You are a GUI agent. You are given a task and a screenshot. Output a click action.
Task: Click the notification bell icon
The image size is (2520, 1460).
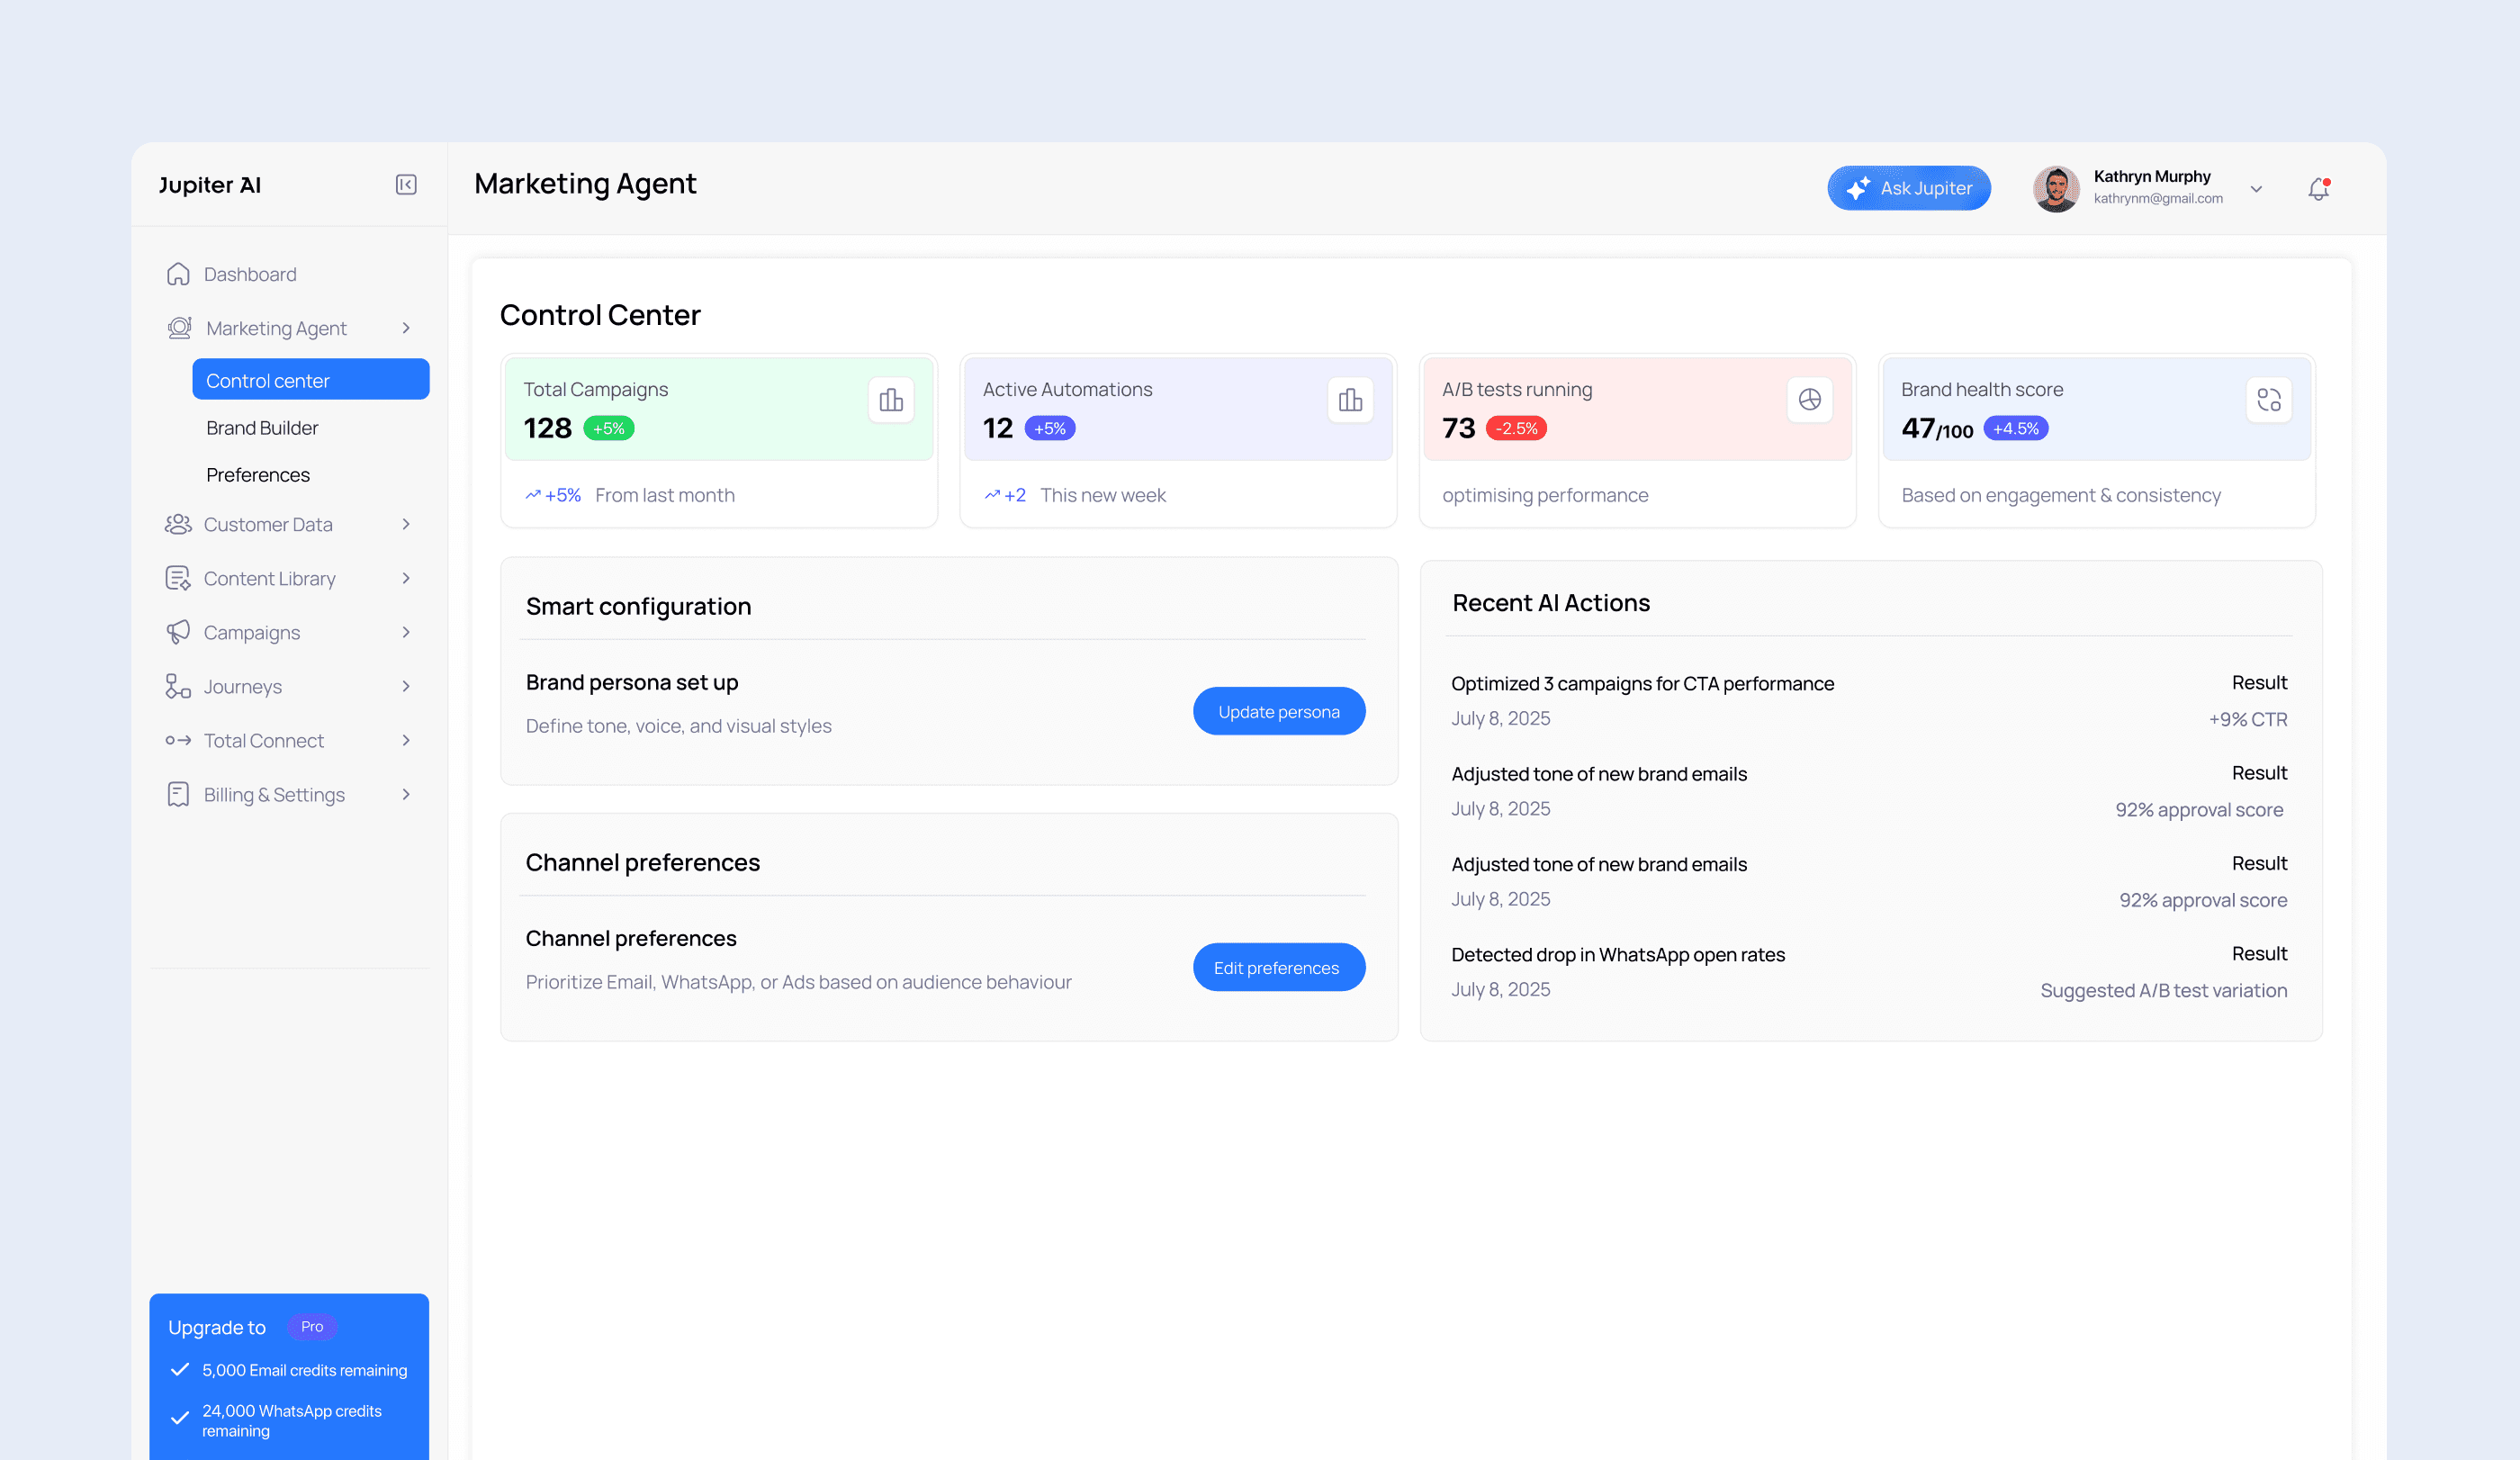(x=2318, y=189)
